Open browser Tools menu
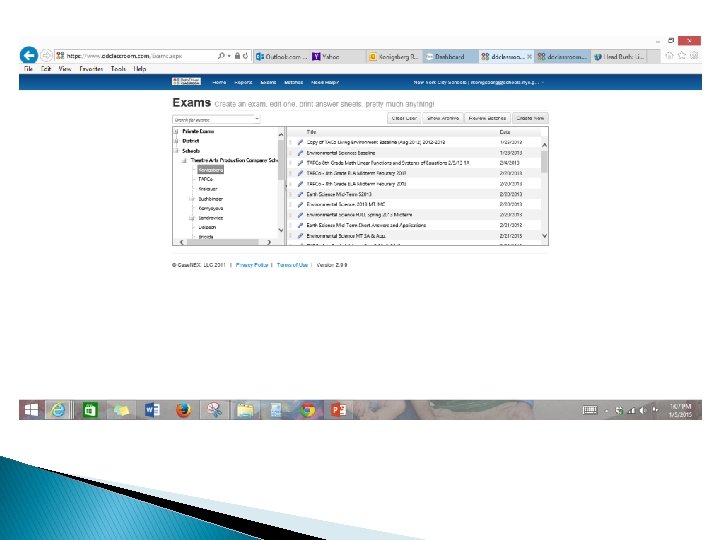The height and width of the screenshot is (540, 720). 118,68
